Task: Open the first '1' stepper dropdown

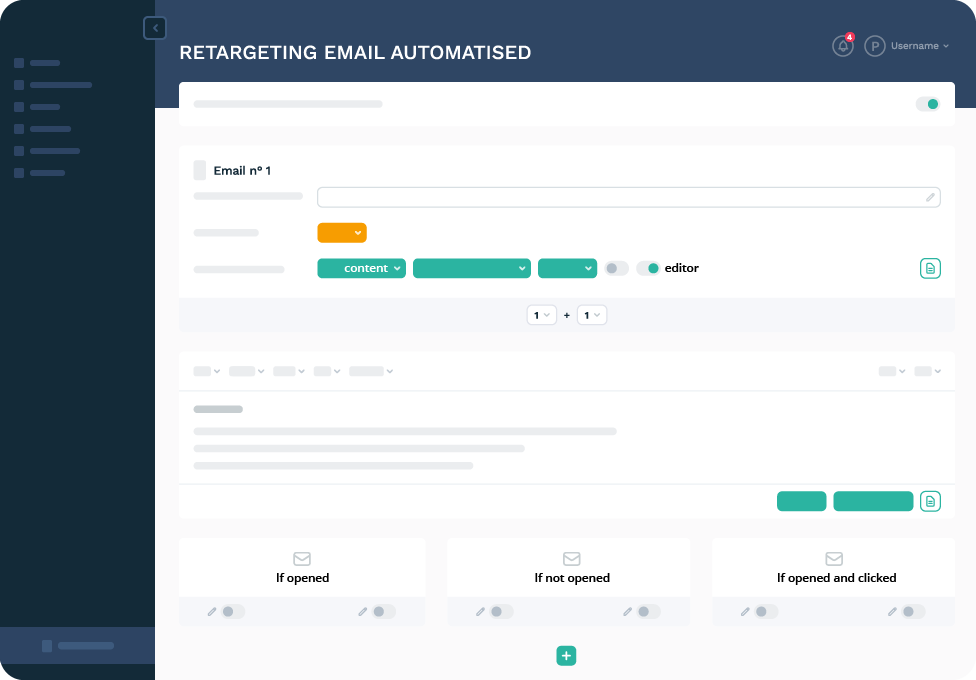Action: (542, 315)
